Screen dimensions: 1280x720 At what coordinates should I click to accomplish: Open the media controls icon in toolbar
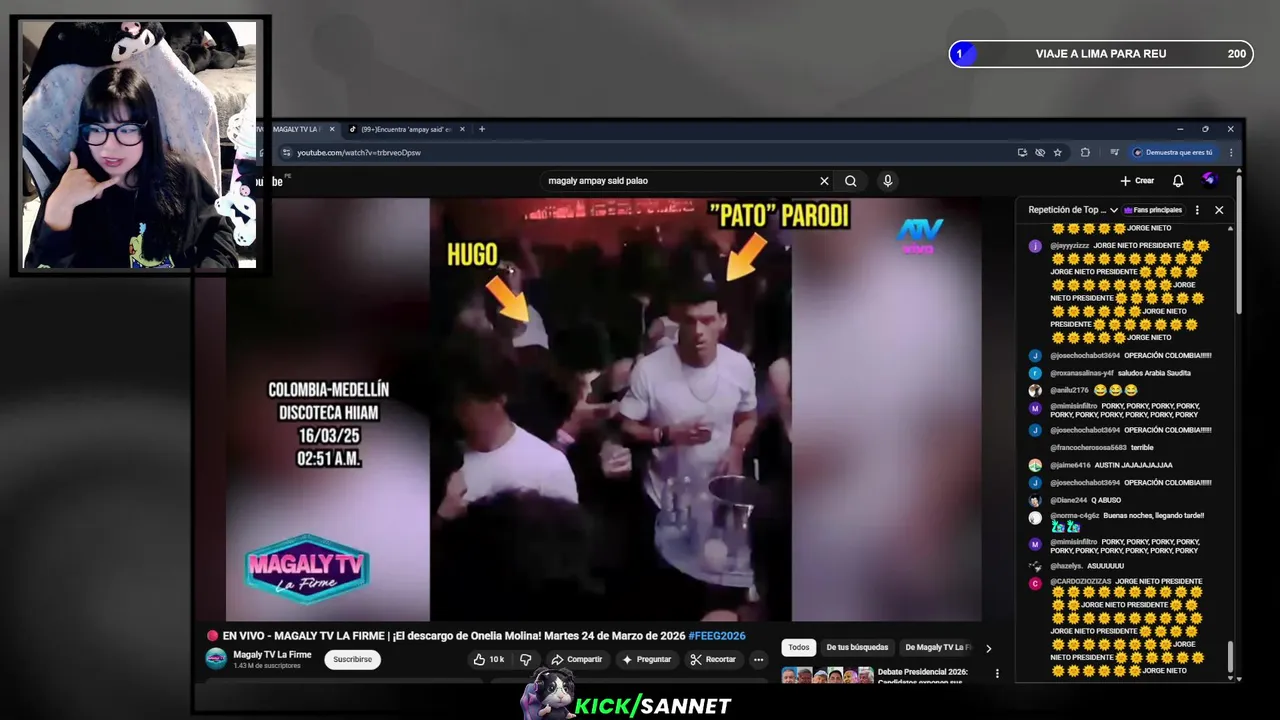coord(1114,153)
